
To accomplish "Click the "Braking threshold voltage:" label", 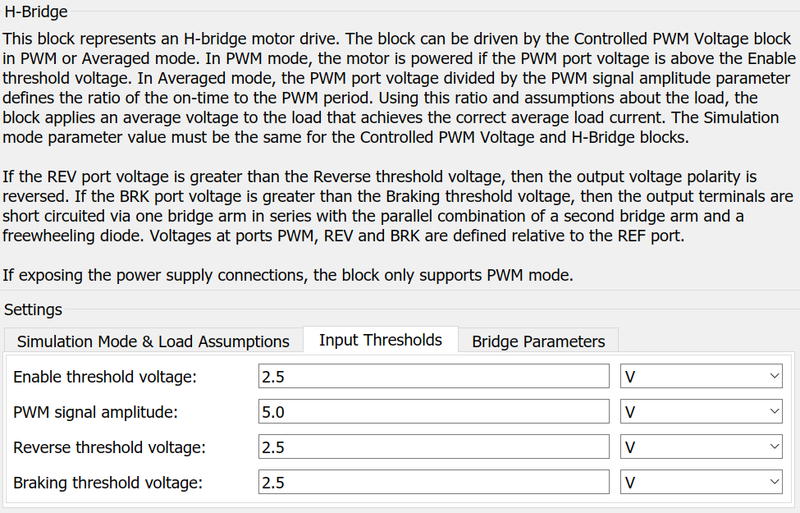I will (107, 483).
